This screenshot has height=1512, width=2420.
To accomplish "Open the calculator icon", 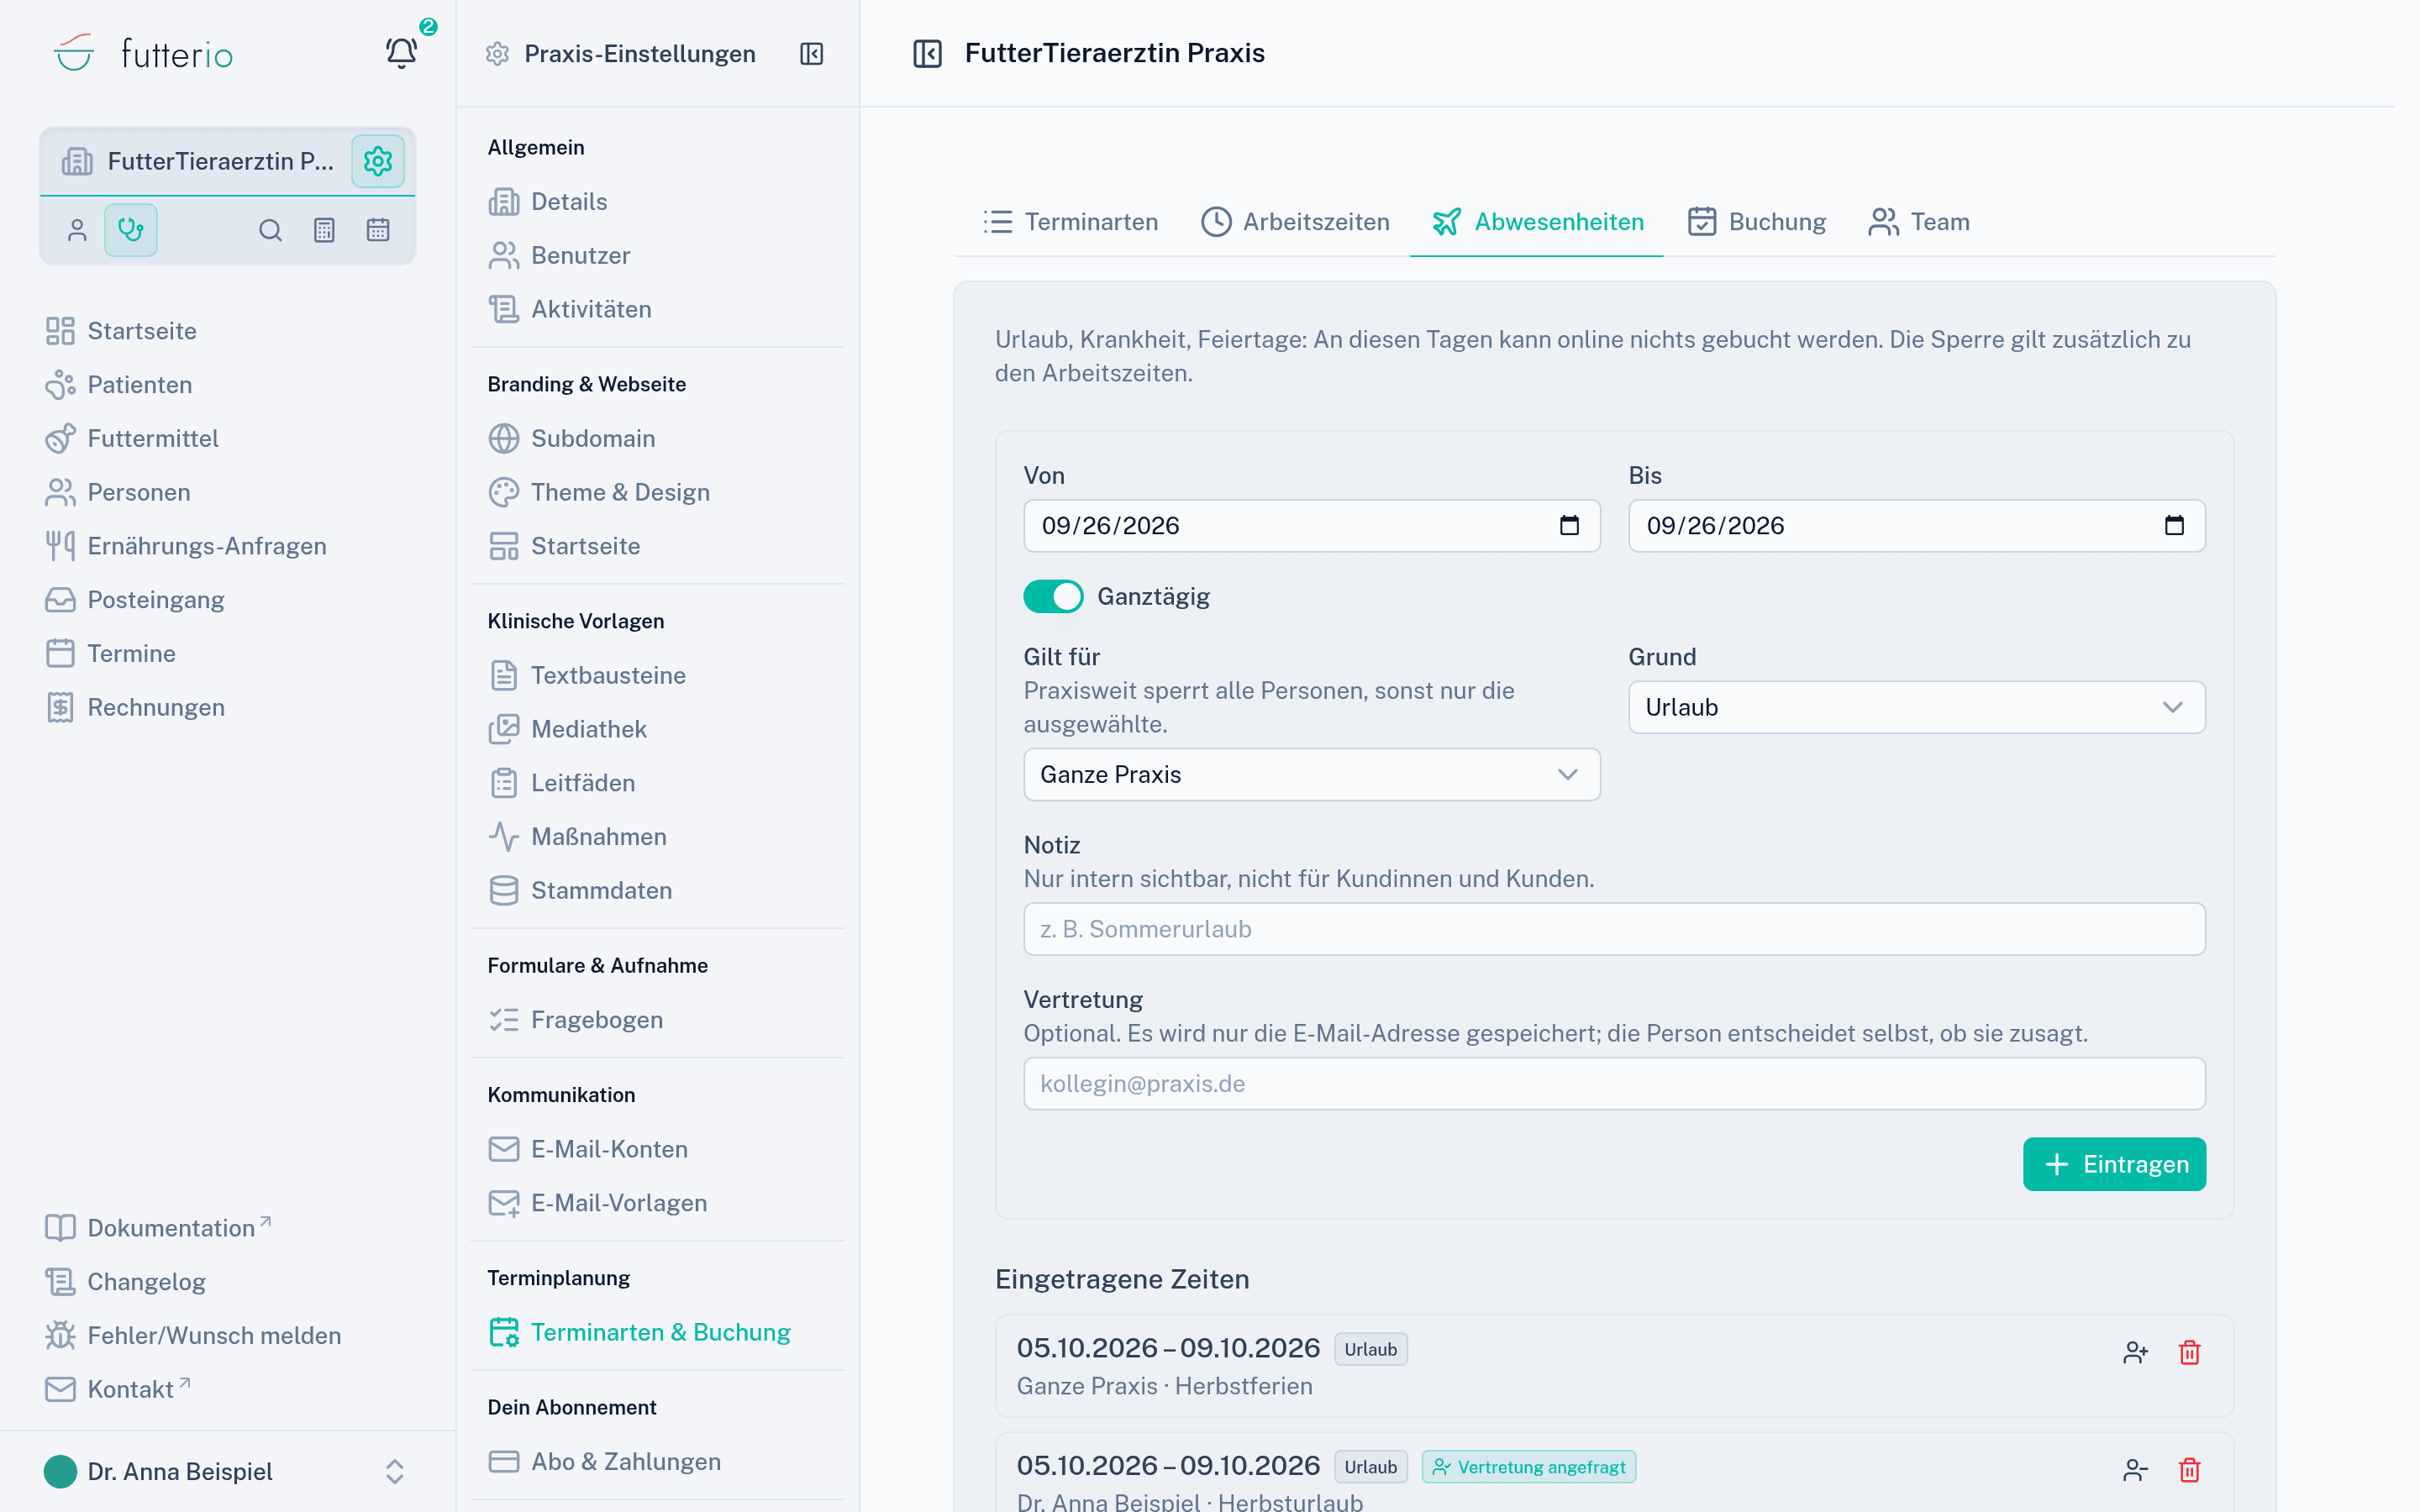I will (x=324, y=230).
